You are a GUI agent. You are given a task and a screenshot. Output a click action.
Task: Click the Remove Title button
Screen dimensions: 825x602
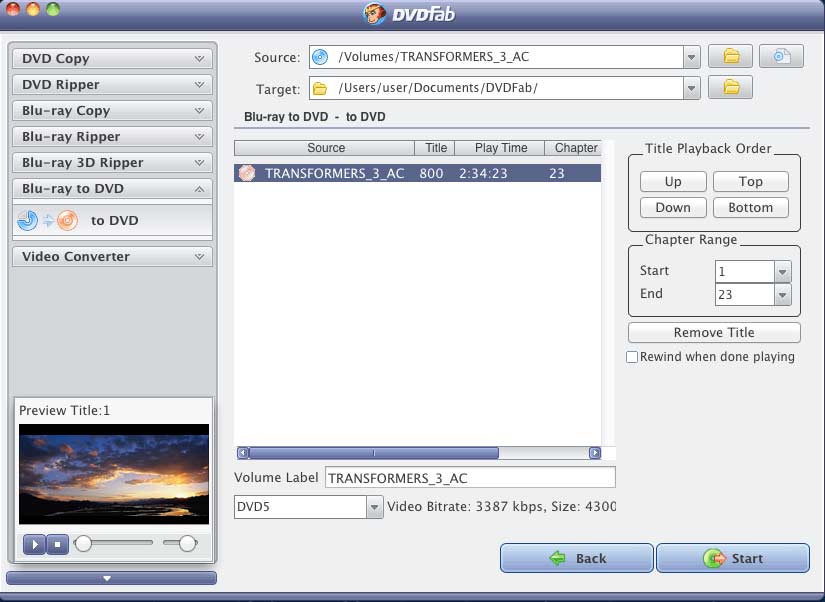(x=714, y=333)
